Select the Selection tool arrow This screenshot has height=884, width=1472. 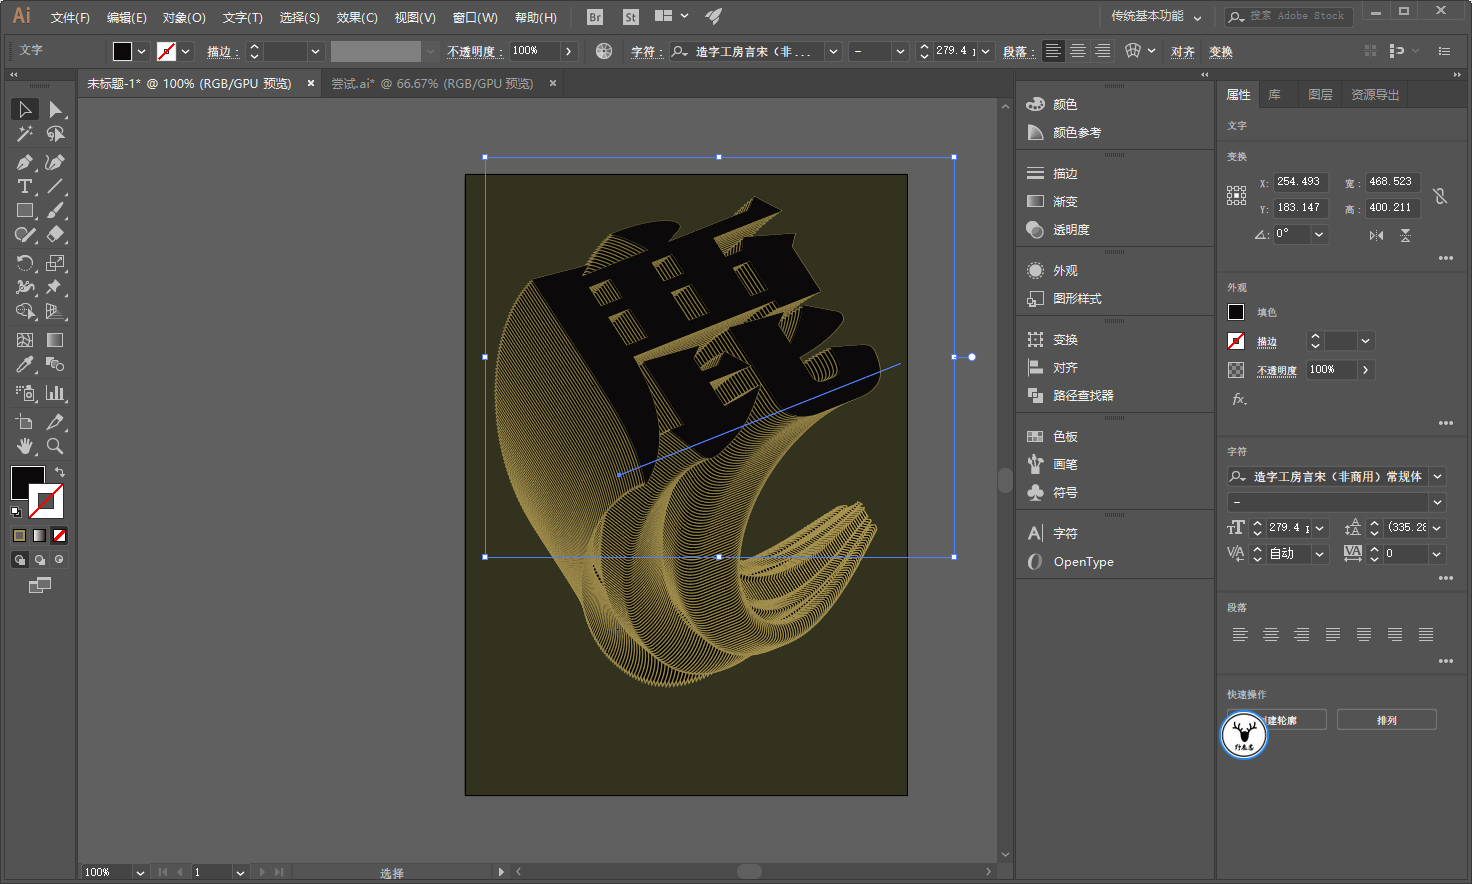(x=25, y=109)
